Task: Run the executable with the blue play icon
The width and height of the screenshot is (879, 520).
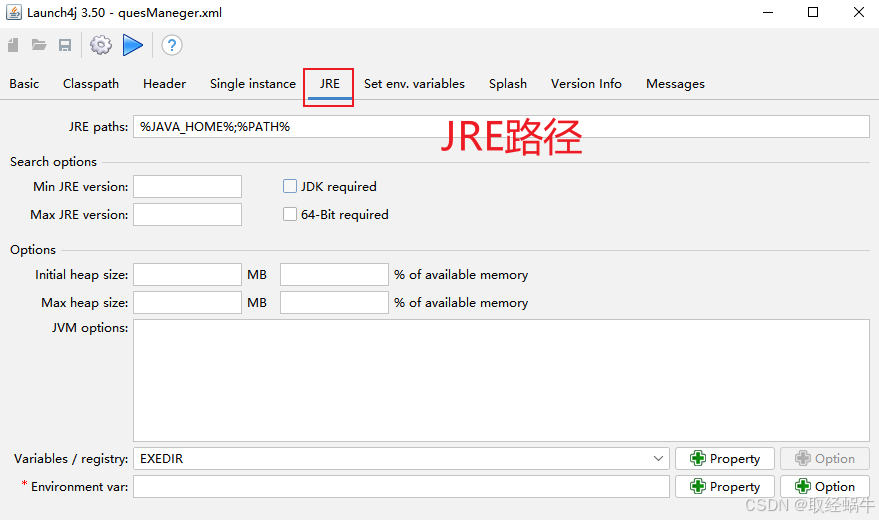Action: click(x=133, y=45)
